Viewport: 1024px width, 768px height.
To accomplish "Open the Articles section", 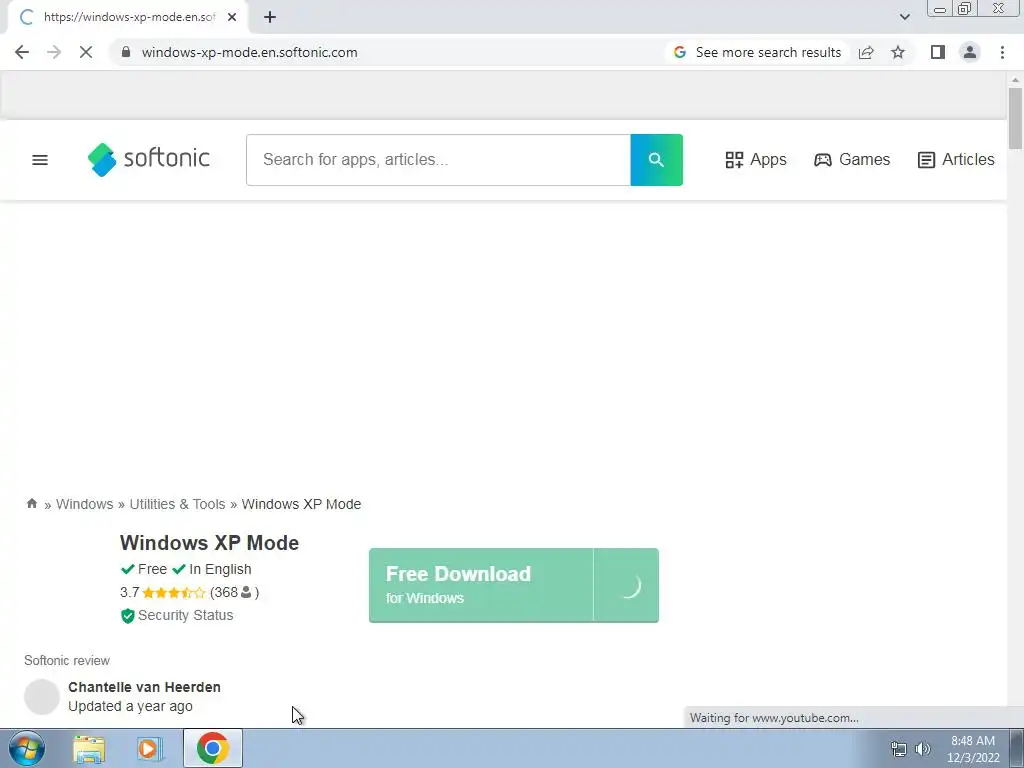I will pos(956,159).
